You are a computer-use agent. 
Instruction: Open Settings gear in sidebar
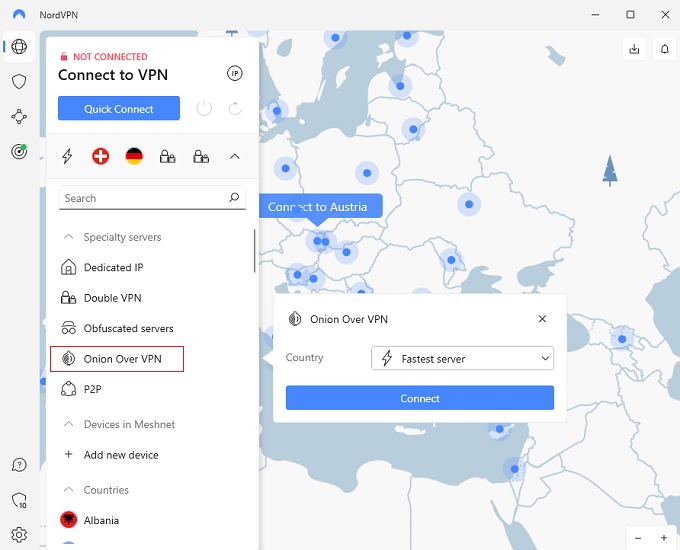tap(19, 535)
